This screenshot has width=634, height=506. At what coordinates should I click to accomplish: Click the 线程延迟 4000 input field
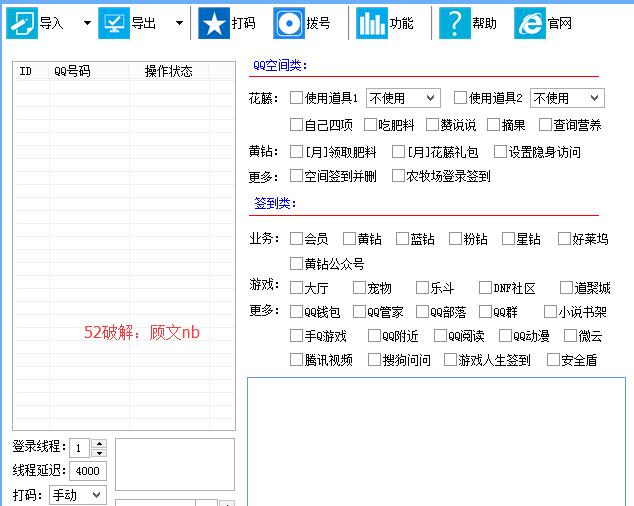tap(88, 471)
